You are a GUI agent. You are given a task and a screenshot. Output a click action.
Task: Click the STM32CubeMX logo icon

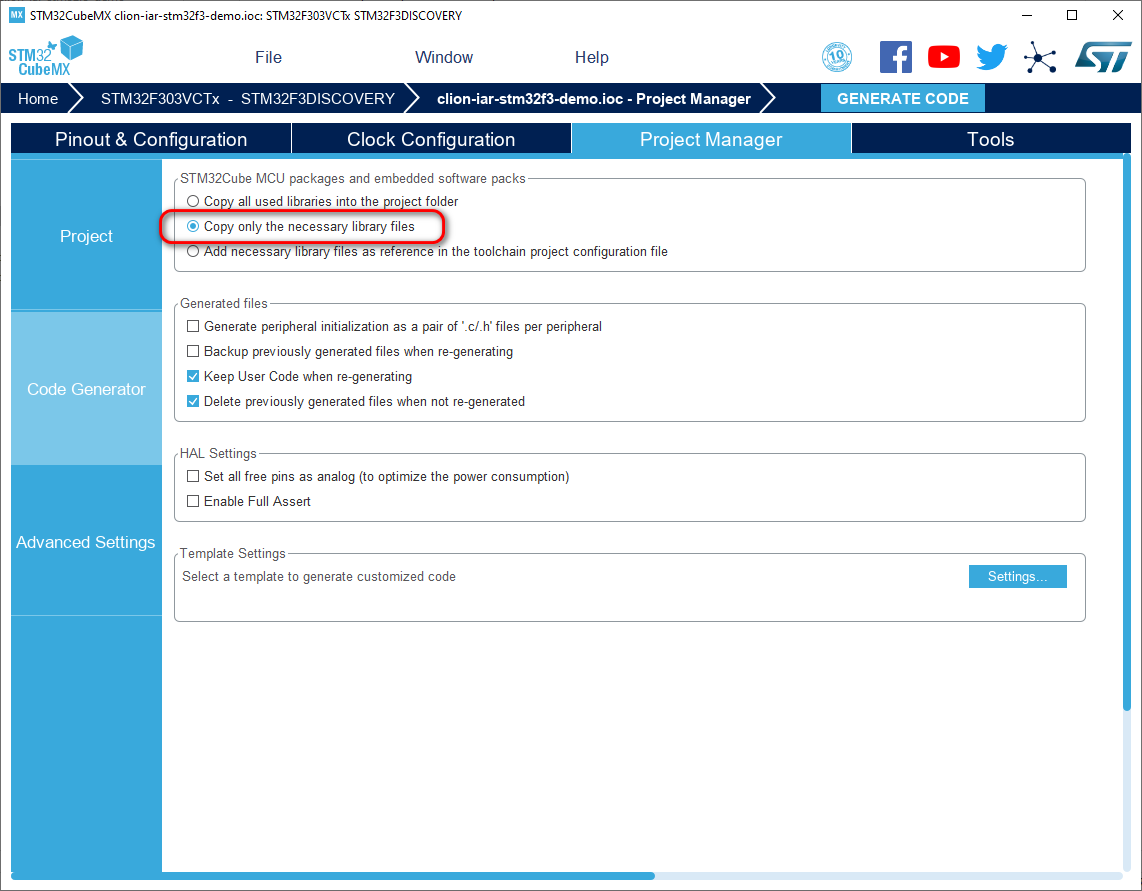(x=45, y=57)
